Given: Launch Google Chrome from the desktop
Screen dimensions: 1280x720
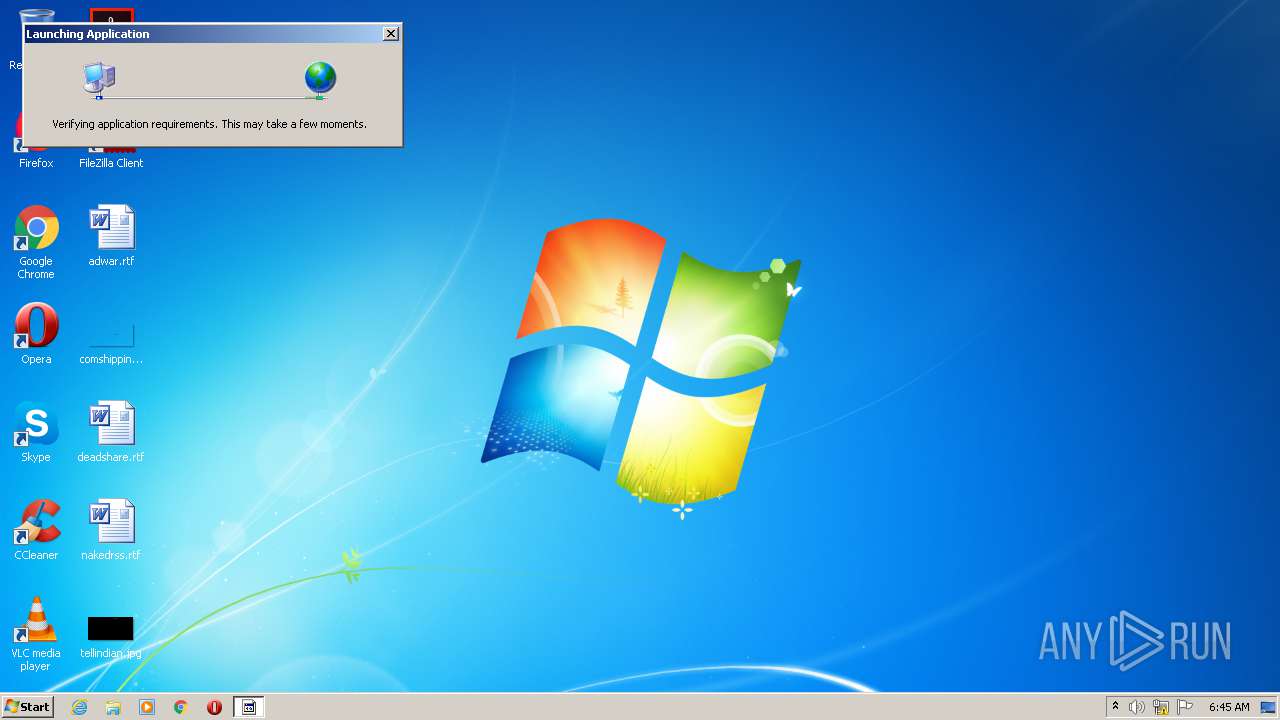Looking at the screenshot, I should coord(36,243).
